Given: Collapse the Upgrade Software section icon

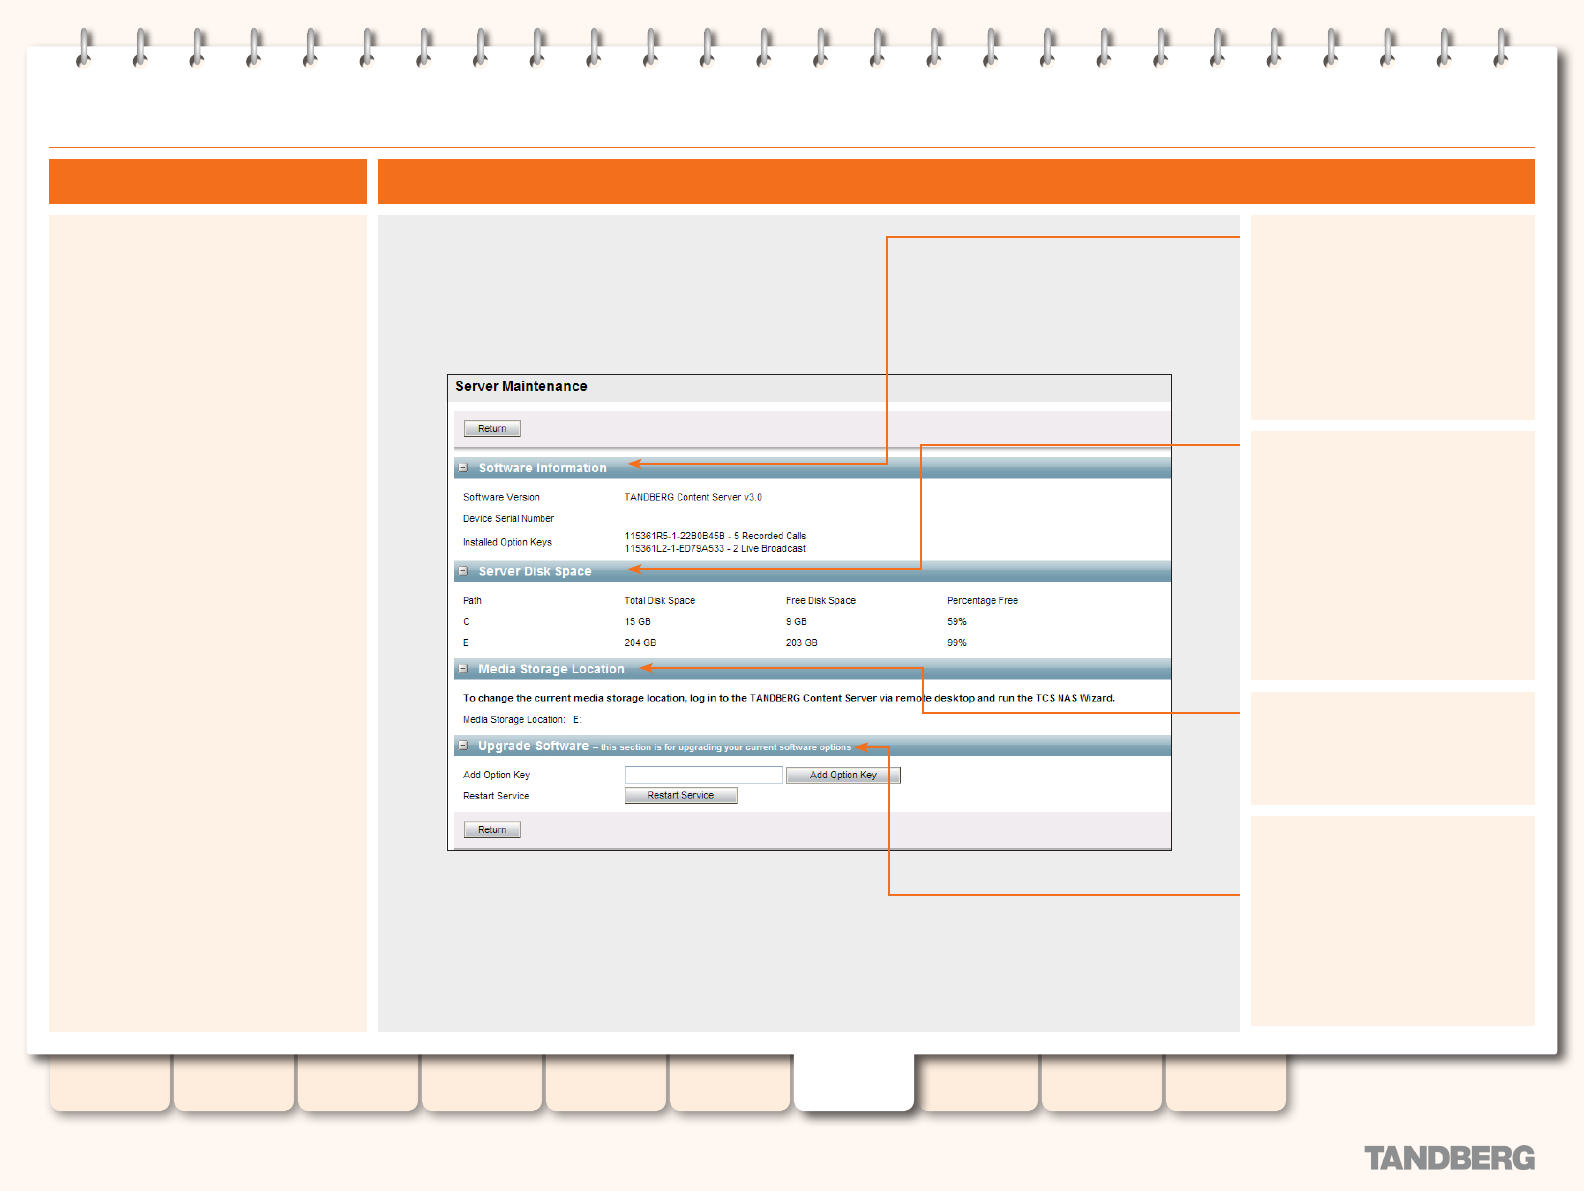Looking at the screenshot, I should click(463, 745).
